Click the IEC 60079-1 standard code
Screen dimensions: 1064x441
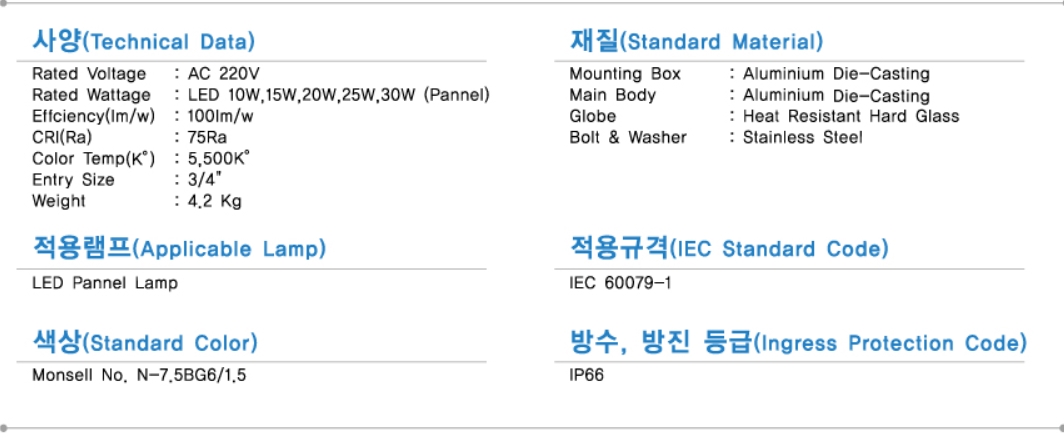(x=621, y=283)
